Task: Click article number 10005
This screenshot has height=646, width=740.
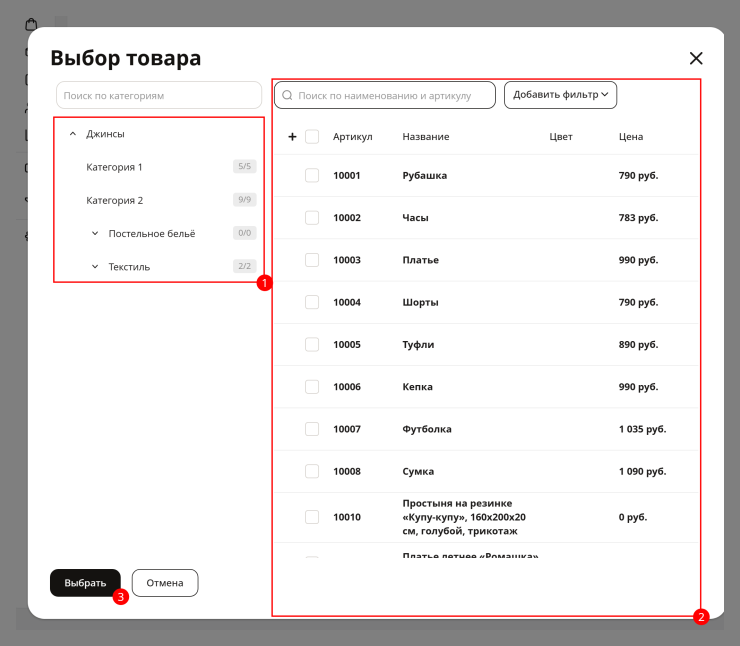Action: coord(347,344)
